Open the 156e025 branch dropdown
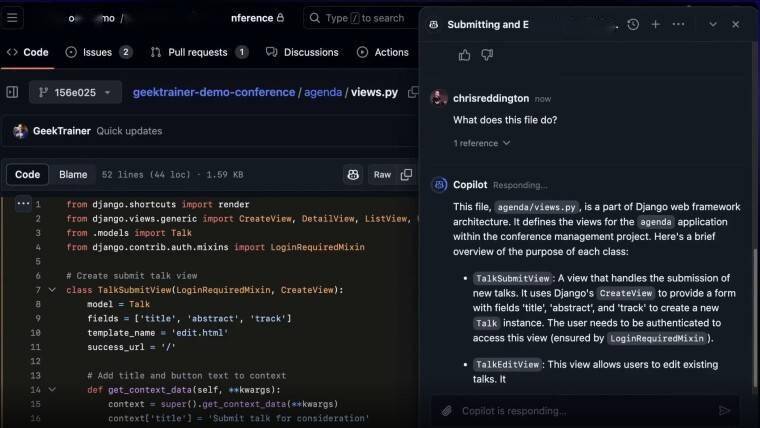This screenshot has height=428, width=760. coord(75,92)
